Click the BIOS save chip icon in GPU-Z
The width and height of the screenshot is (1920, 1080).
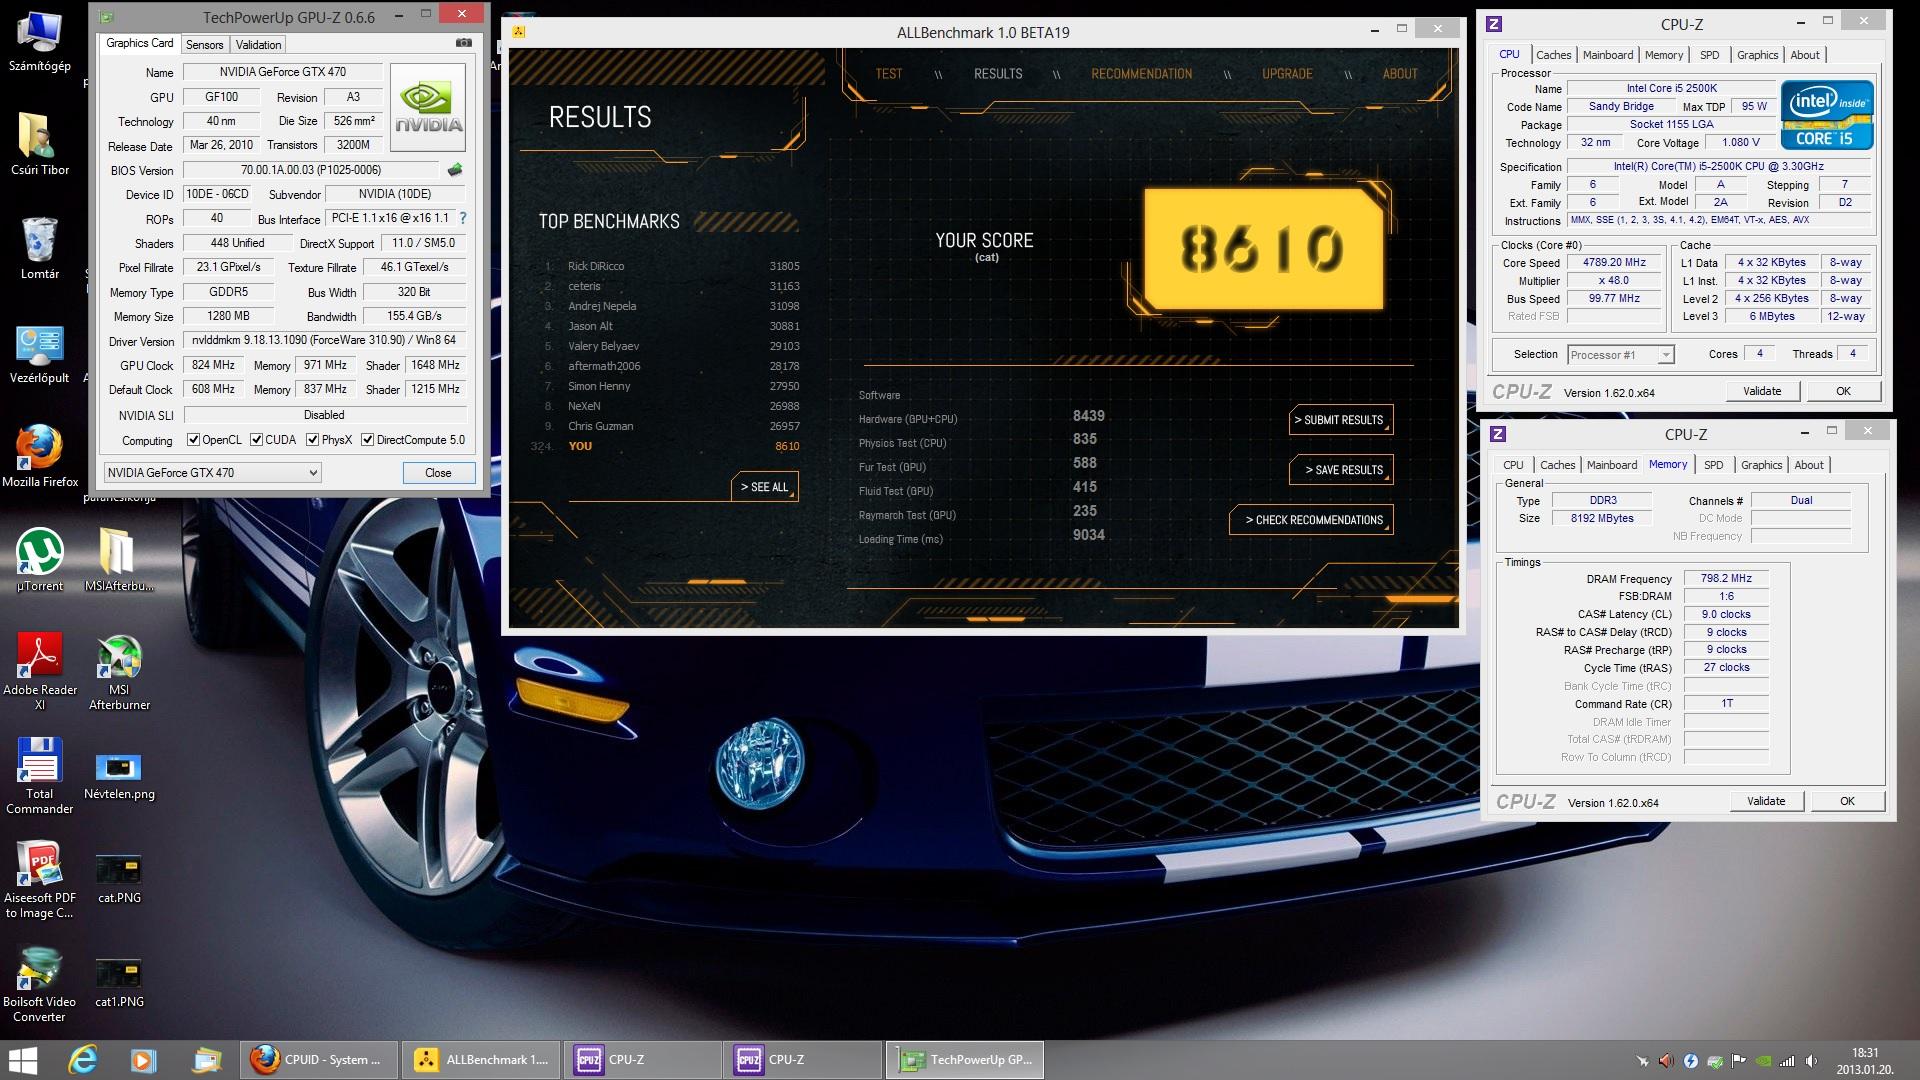point(455,170)
